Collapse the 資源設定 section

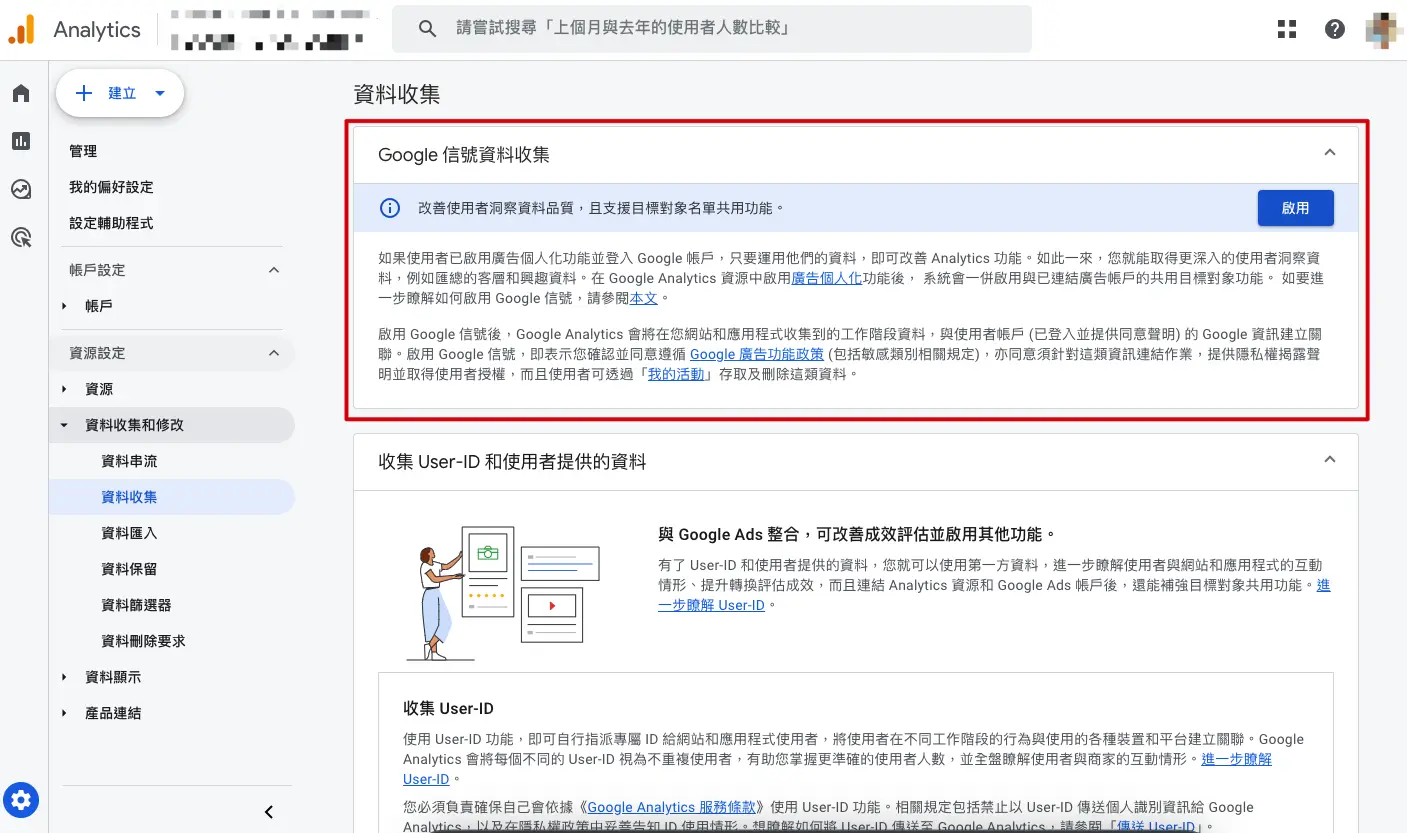[x=274, y=353]
